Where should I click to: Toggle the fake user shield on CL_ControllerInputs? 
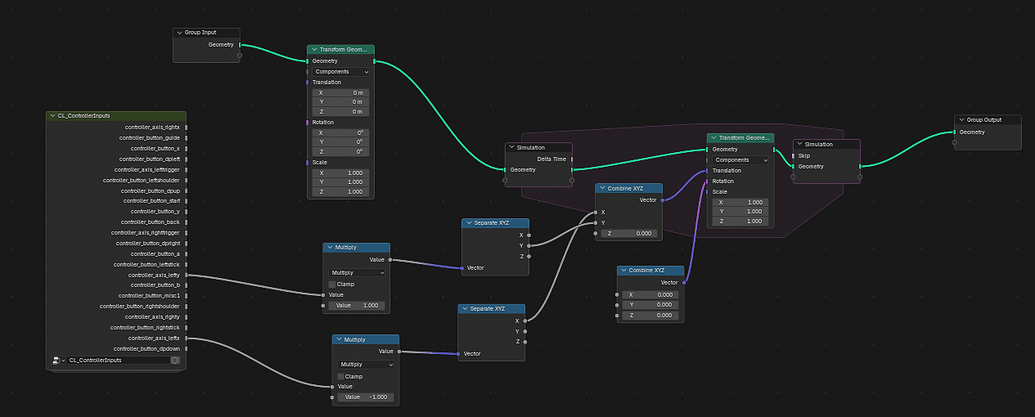[x=175, y=360]
